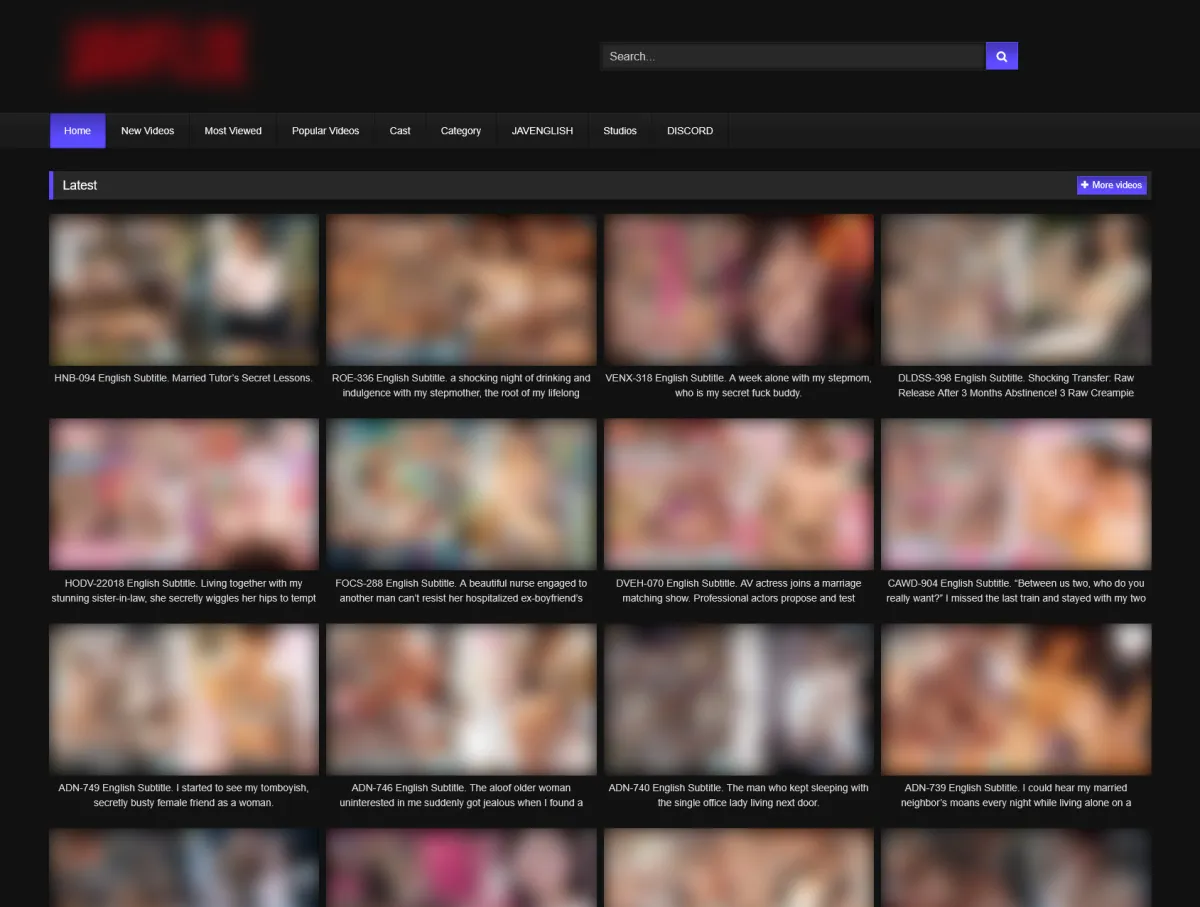
Task: Go to New Videos page
Action: (x=147, y=131)
